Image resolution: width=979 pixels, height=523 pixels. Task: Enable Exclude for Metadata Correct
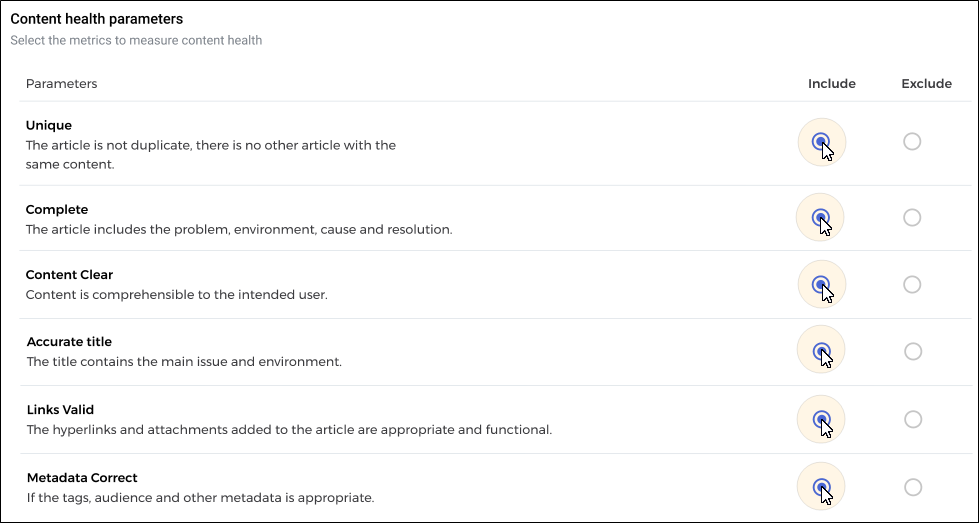[x=913, y=487]
